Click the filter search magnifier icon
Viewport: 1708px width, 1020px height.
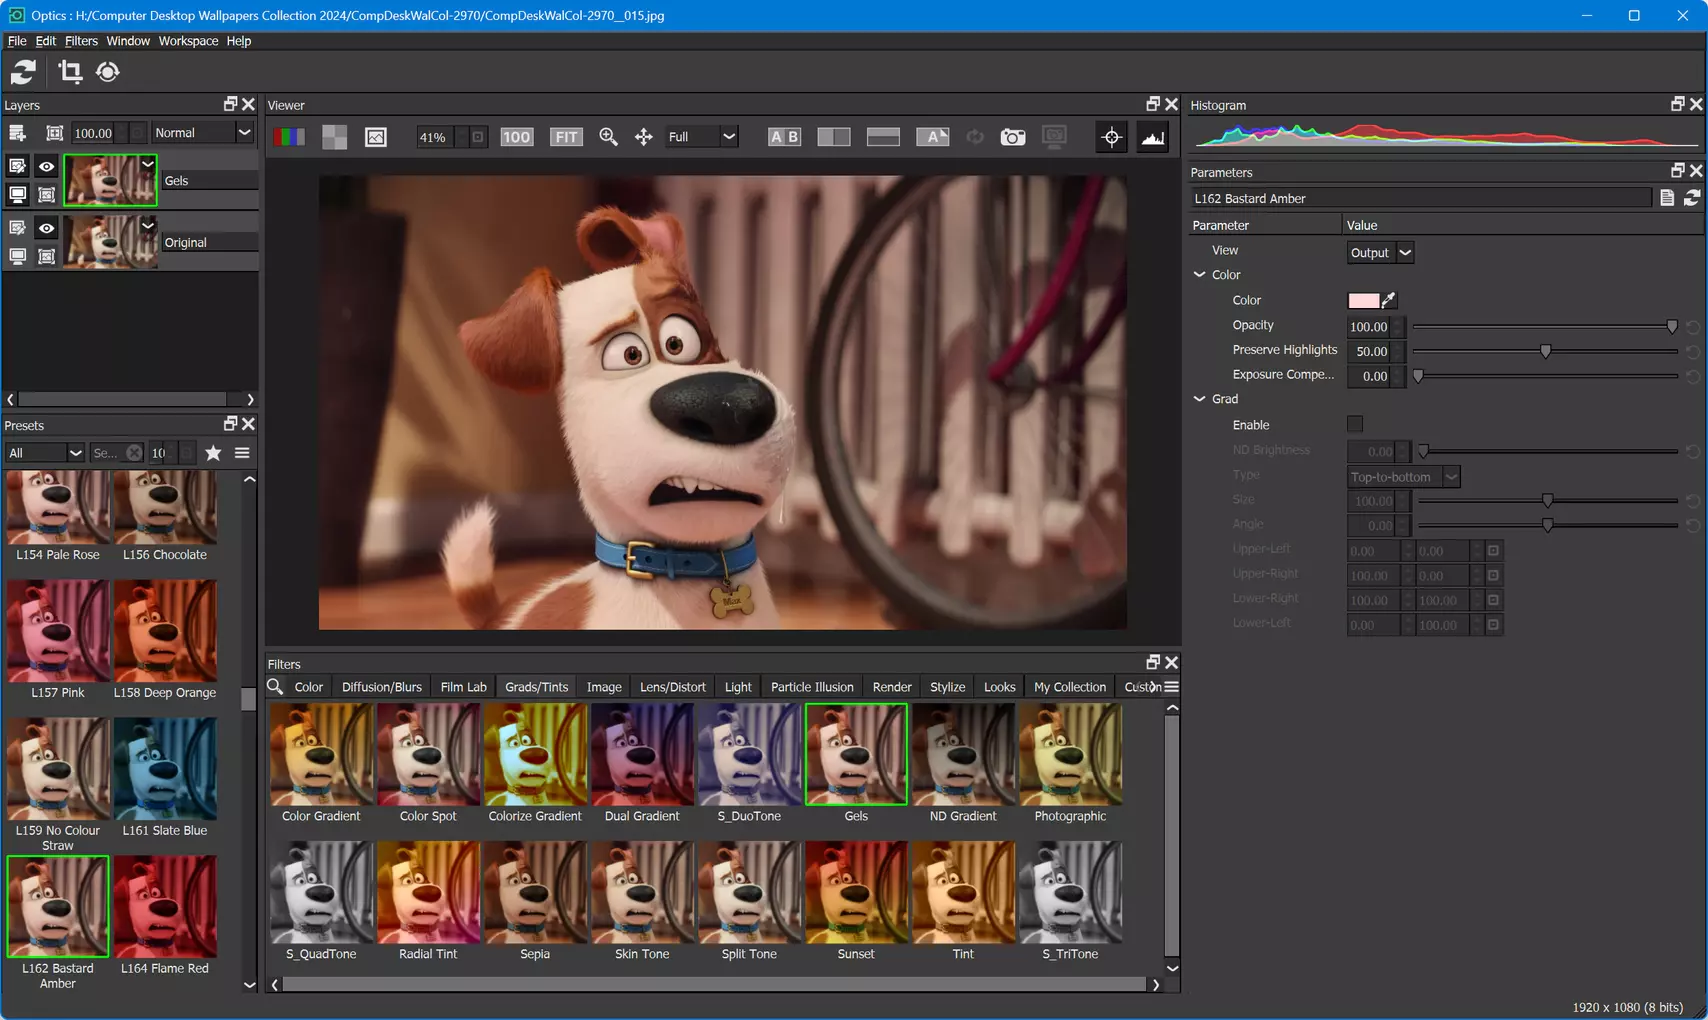pyautogui.click(x=276, y=686)
